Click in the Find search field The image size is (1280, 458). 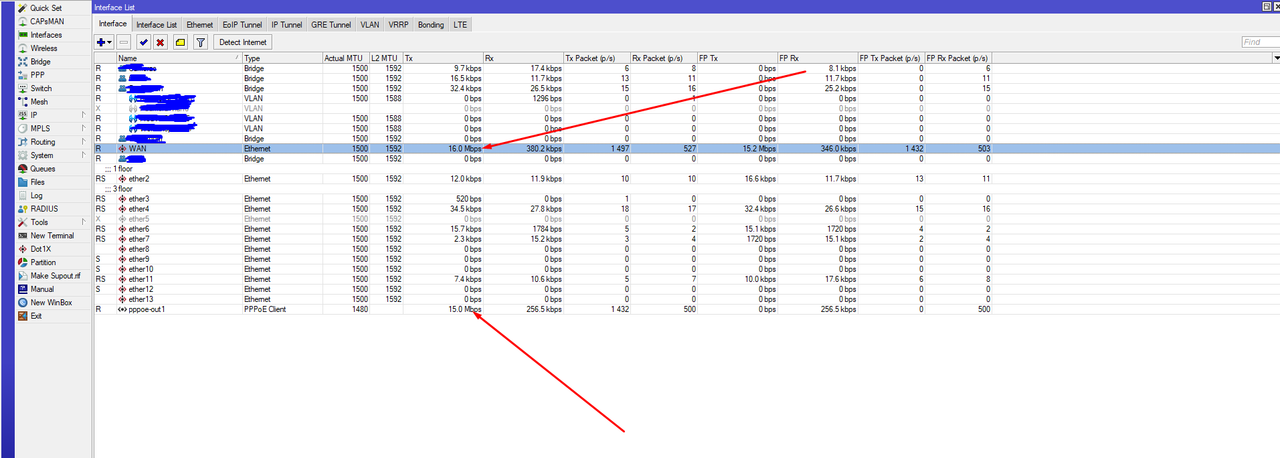[x=1259, y=42]
